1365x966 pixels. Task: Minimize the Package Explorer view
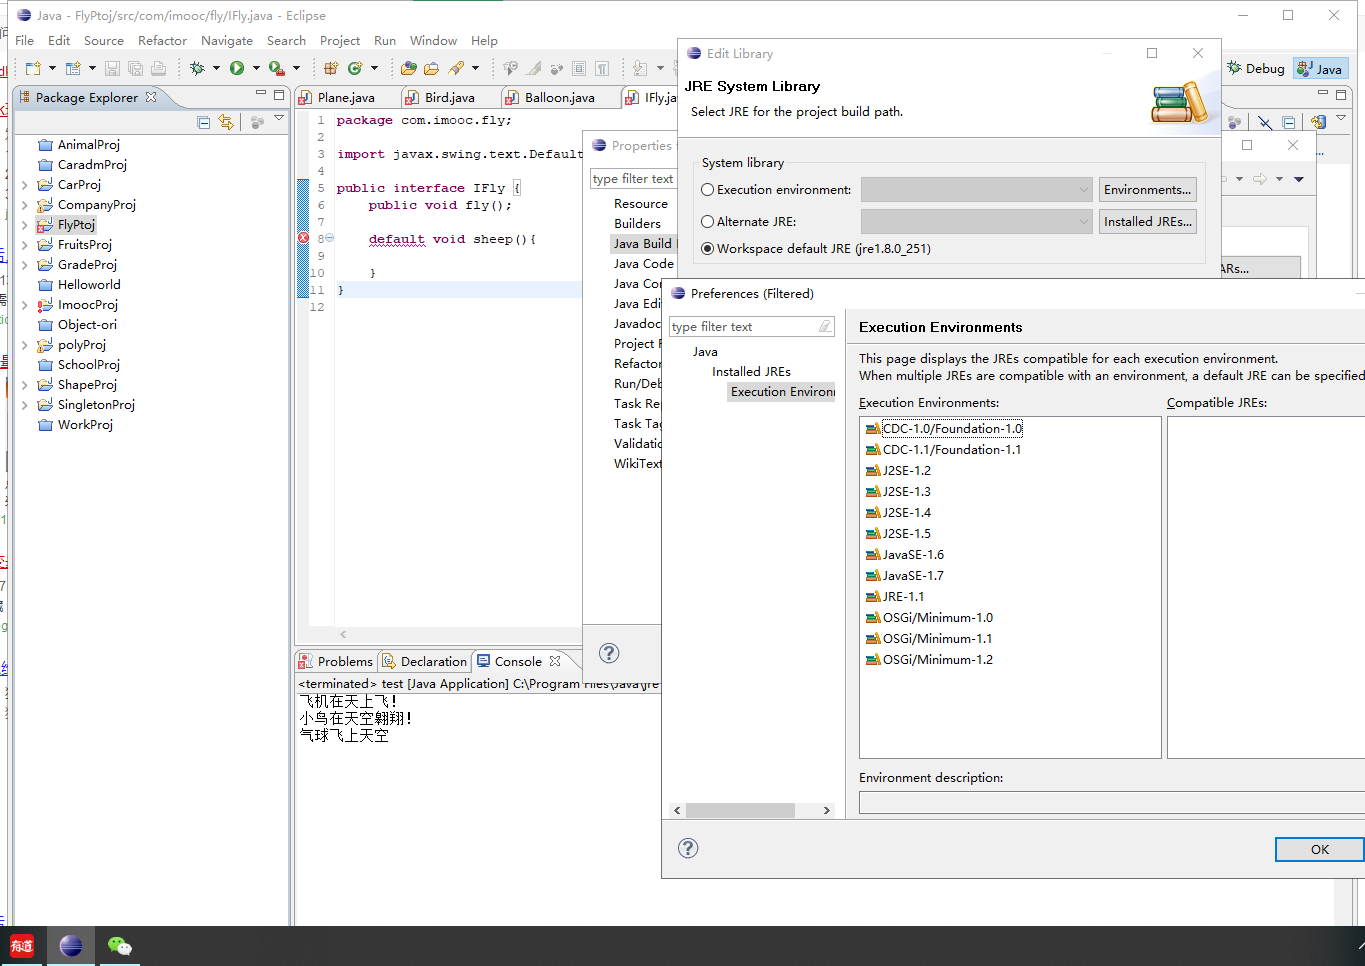tap(261, 94)
